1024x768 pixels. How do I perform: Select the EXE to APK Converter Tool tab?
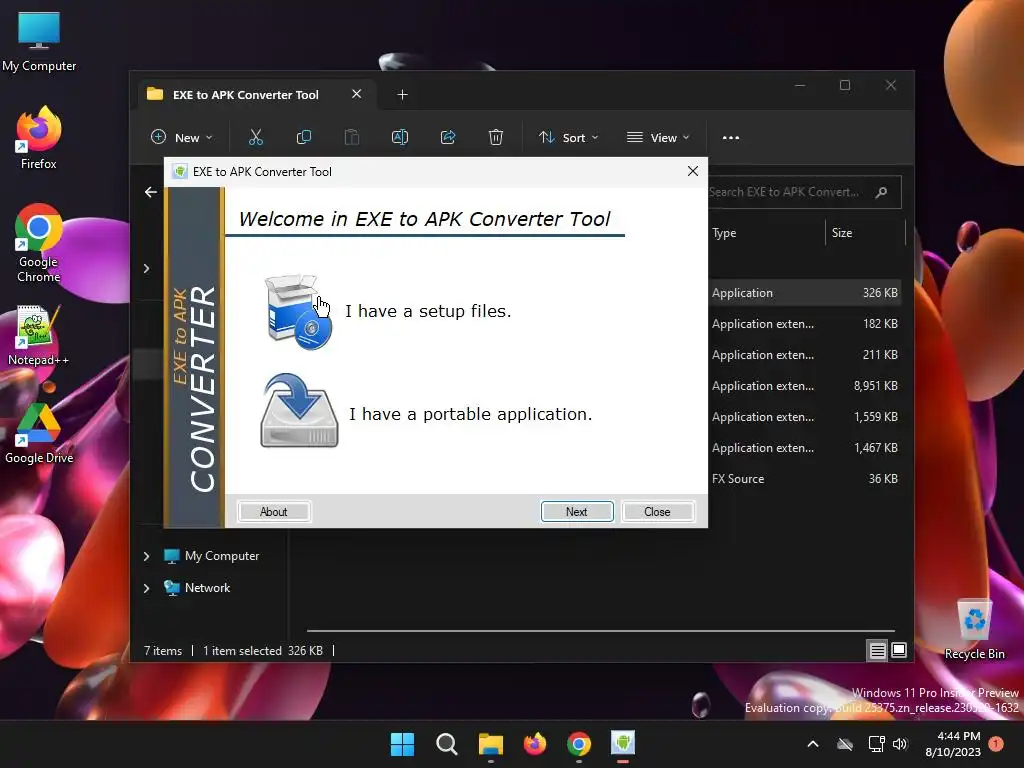click(x=246, y=95)
